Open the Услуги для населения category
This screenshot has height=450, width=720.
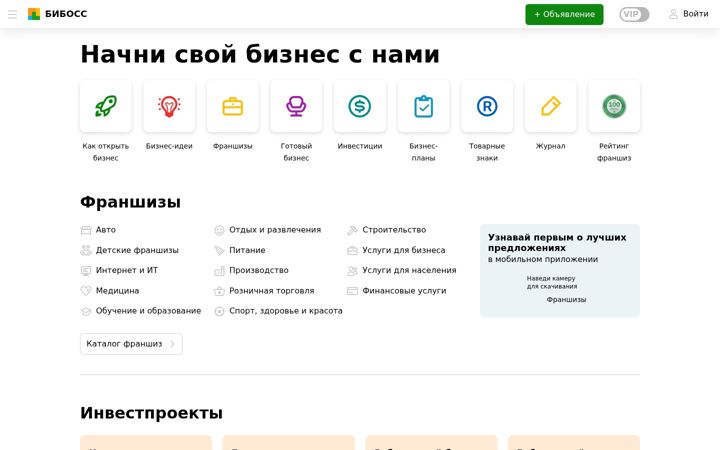pyautogui.click(x=409, y=270)
